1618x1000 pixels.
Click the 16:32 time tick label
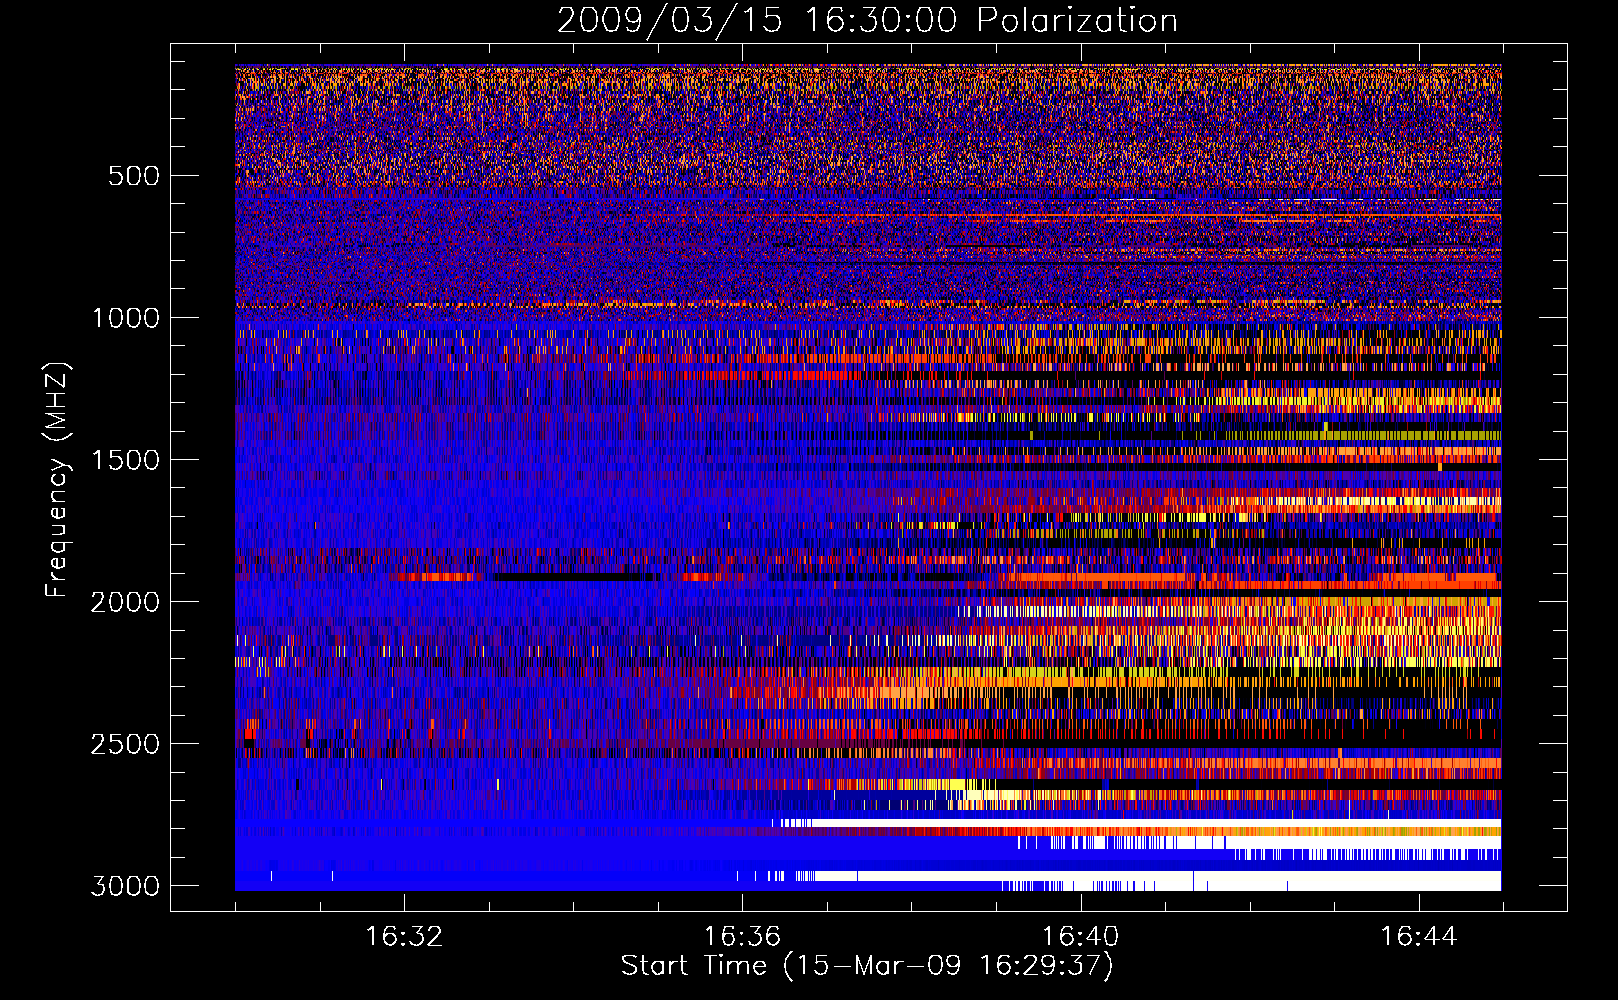coord(404,937)
